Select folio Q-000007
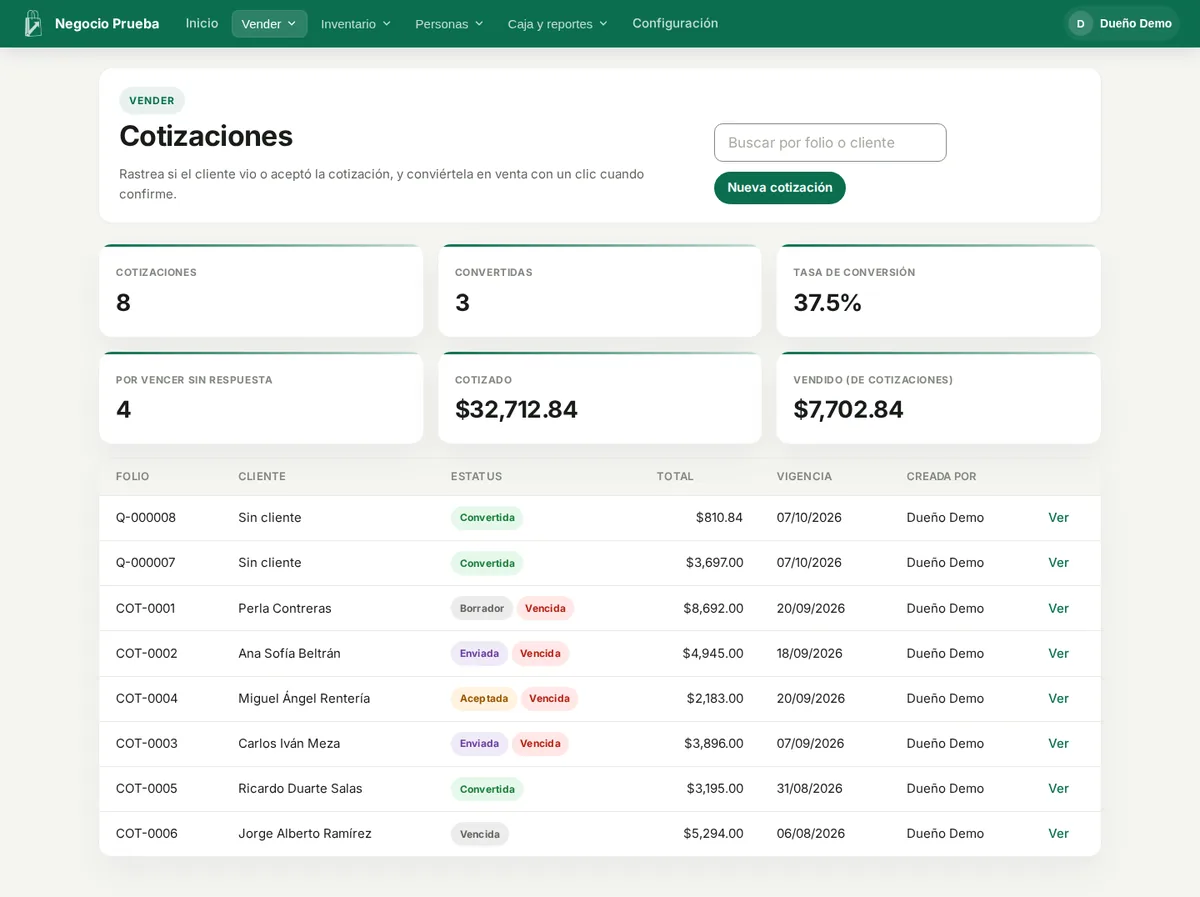The width and height of the screenshot is (1200, 897). pos(146,563)
